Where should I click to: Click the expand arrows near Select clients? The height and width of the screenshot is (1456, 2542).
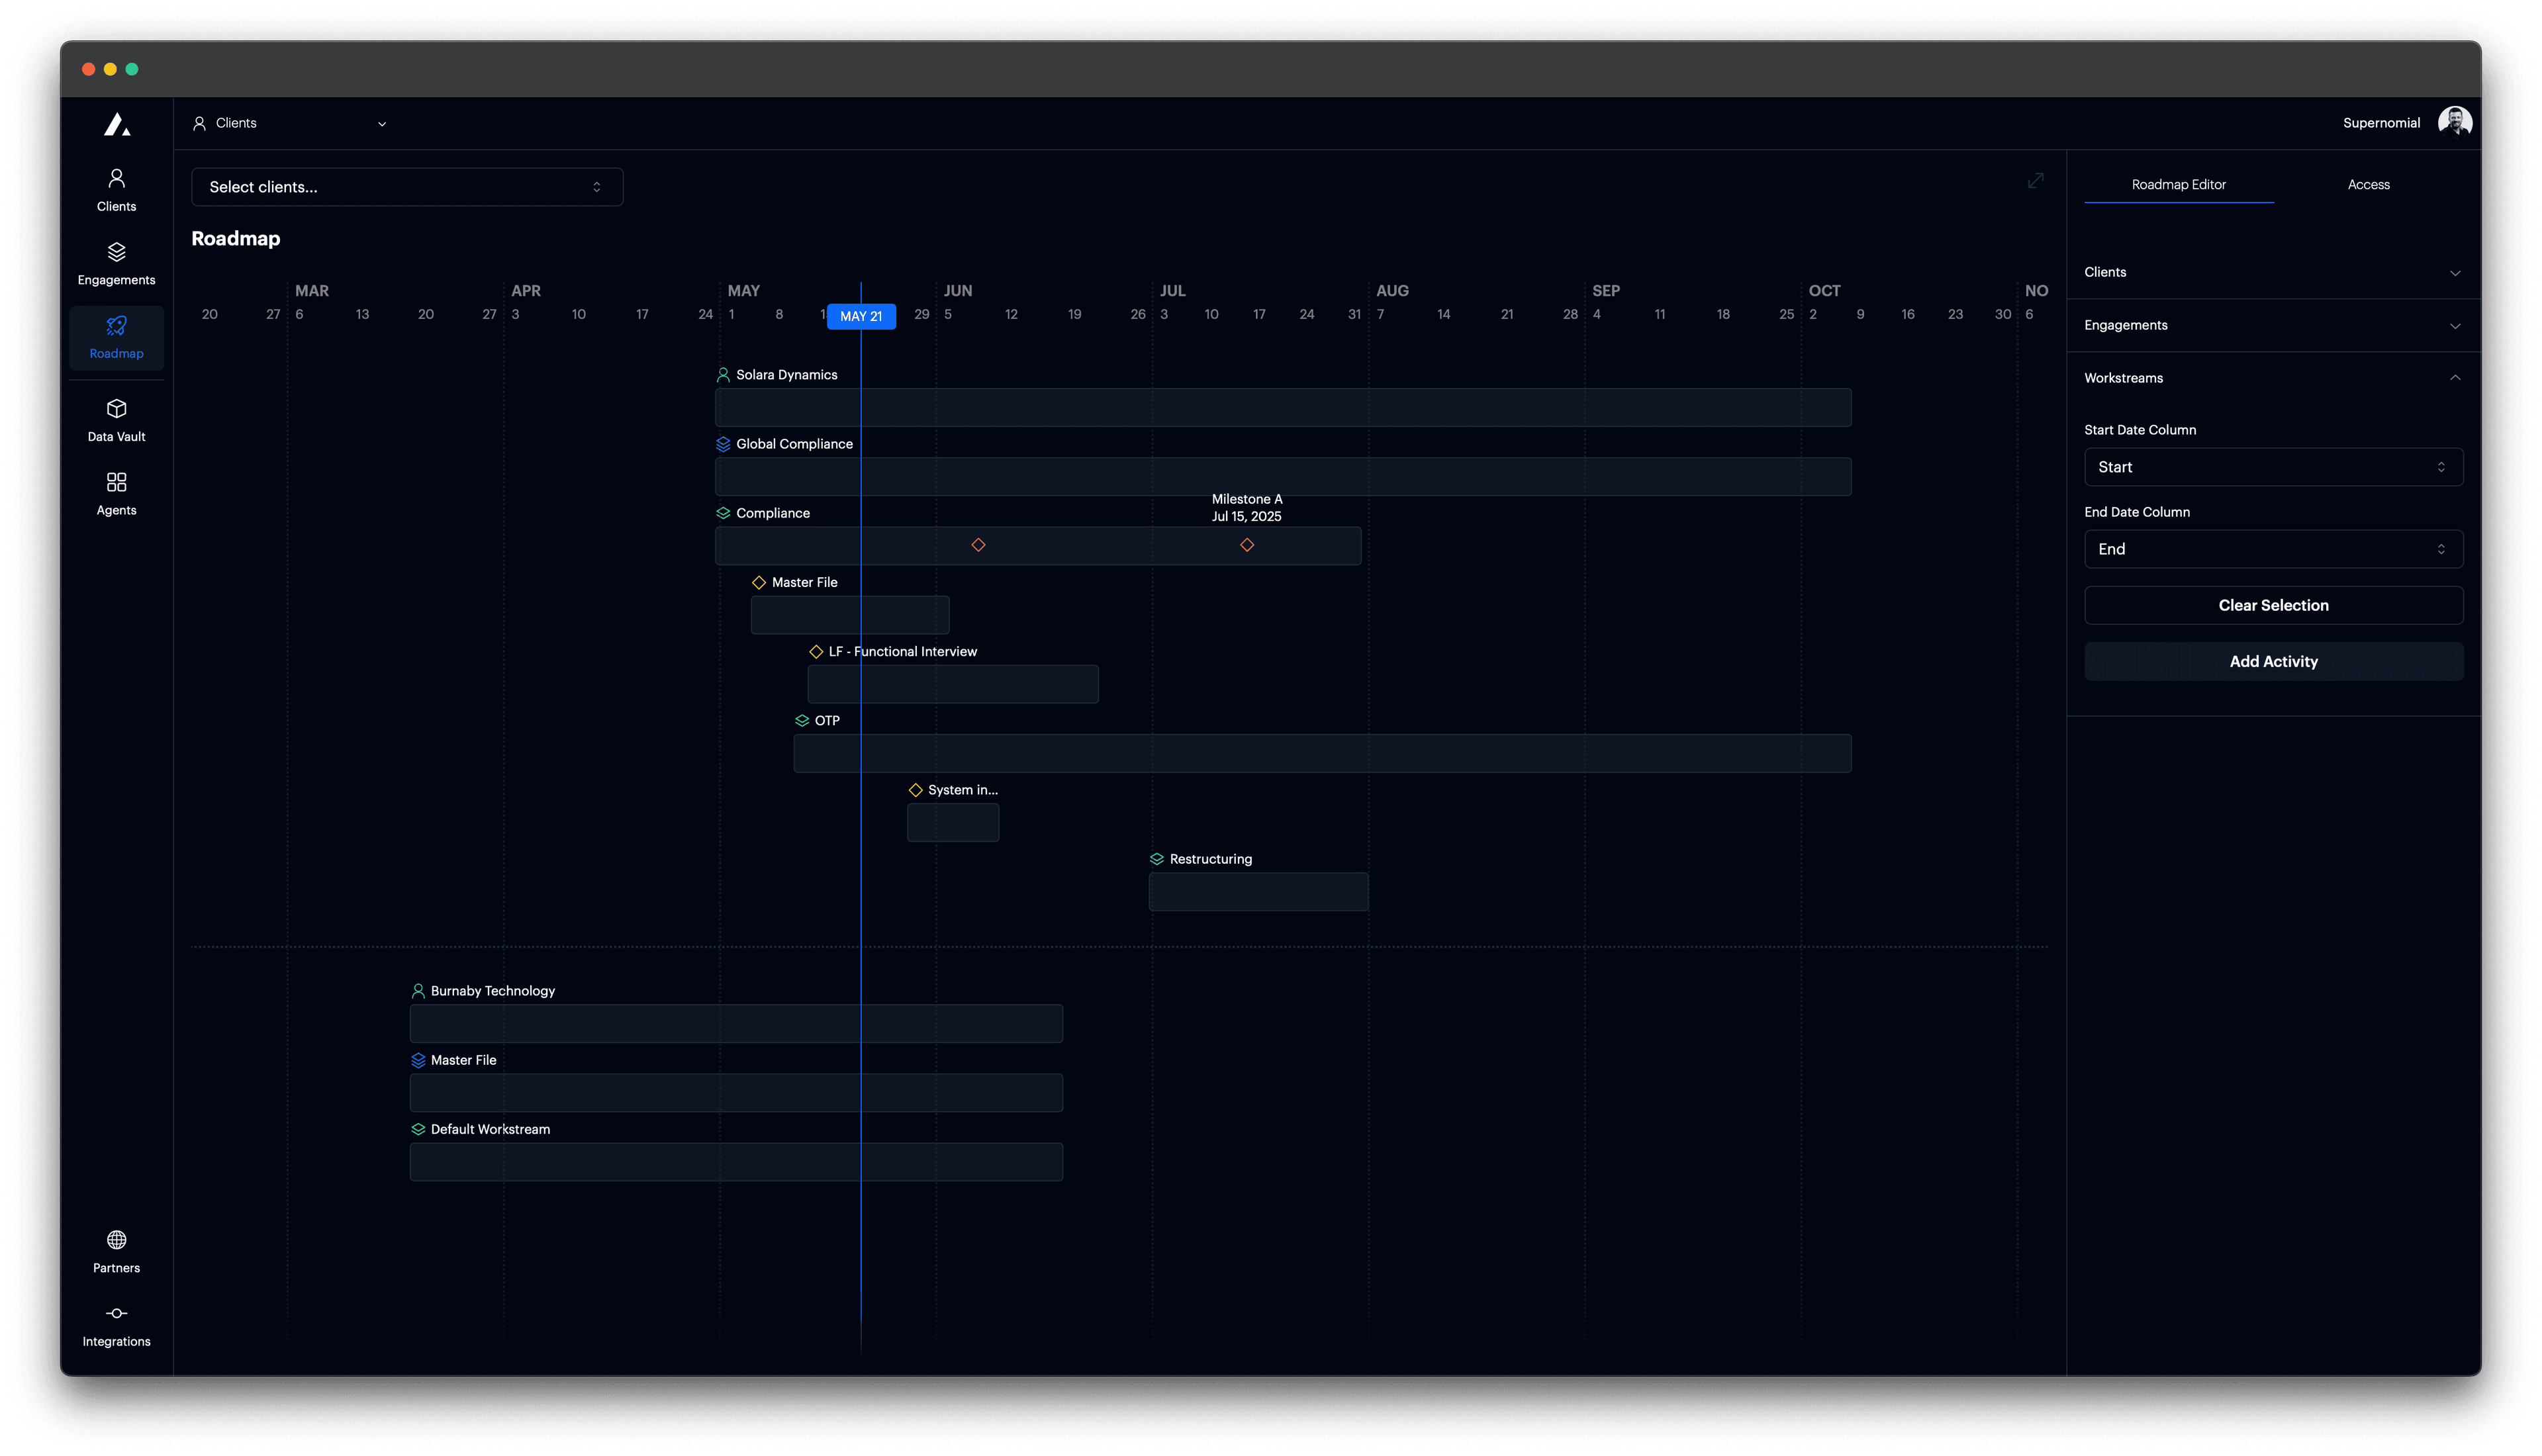coord(2035,181)
